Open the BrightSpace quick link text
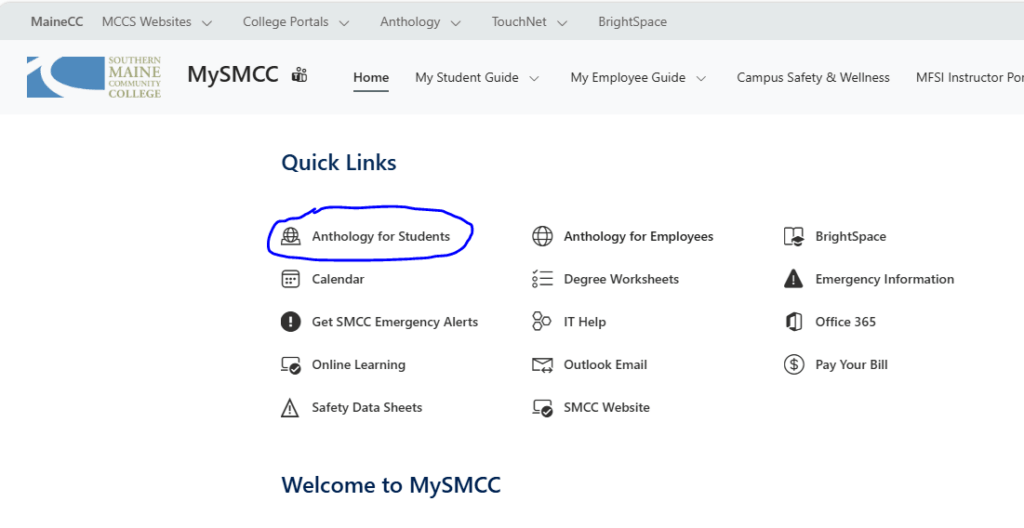 (x=851, y=237)
